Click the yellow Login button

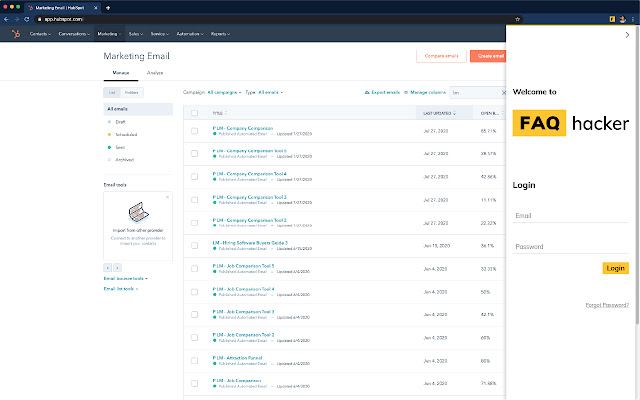coord(616,268)
